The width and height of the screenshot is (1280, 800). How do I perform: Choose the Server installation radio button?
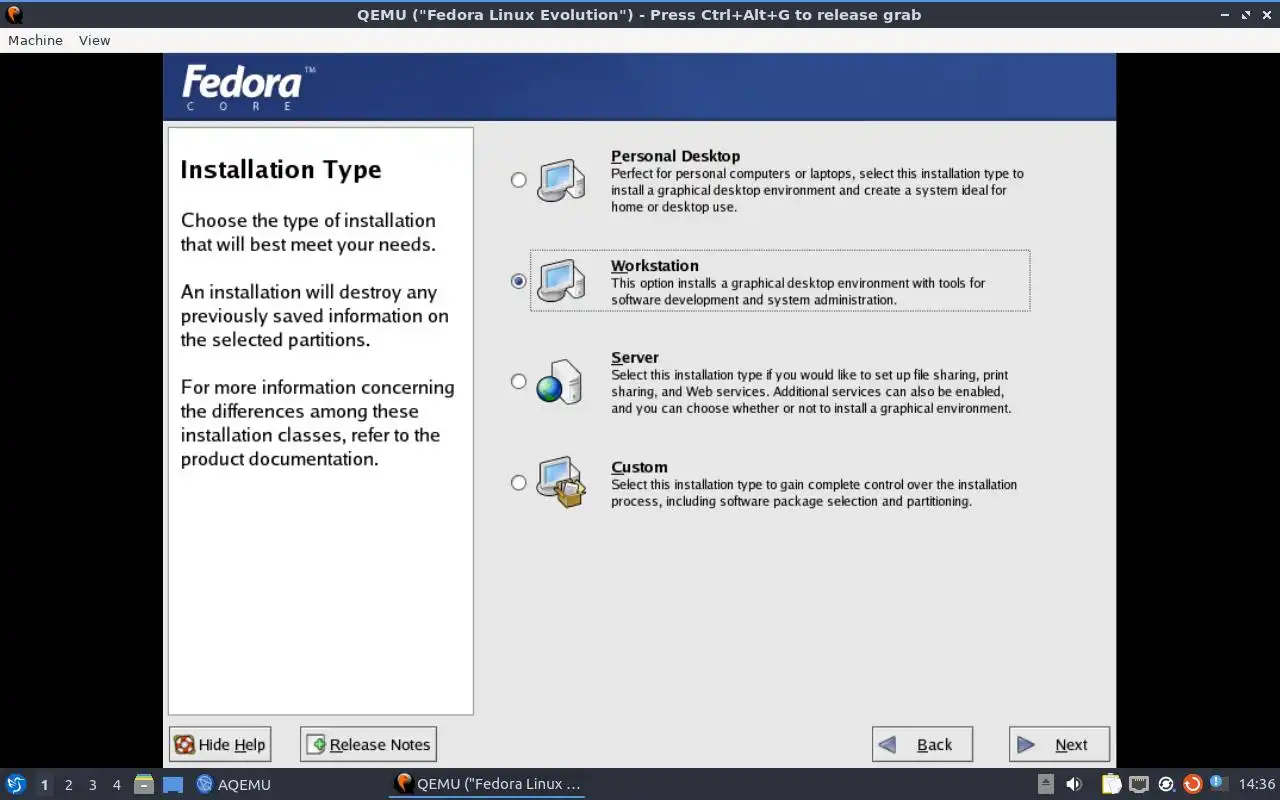518,381
